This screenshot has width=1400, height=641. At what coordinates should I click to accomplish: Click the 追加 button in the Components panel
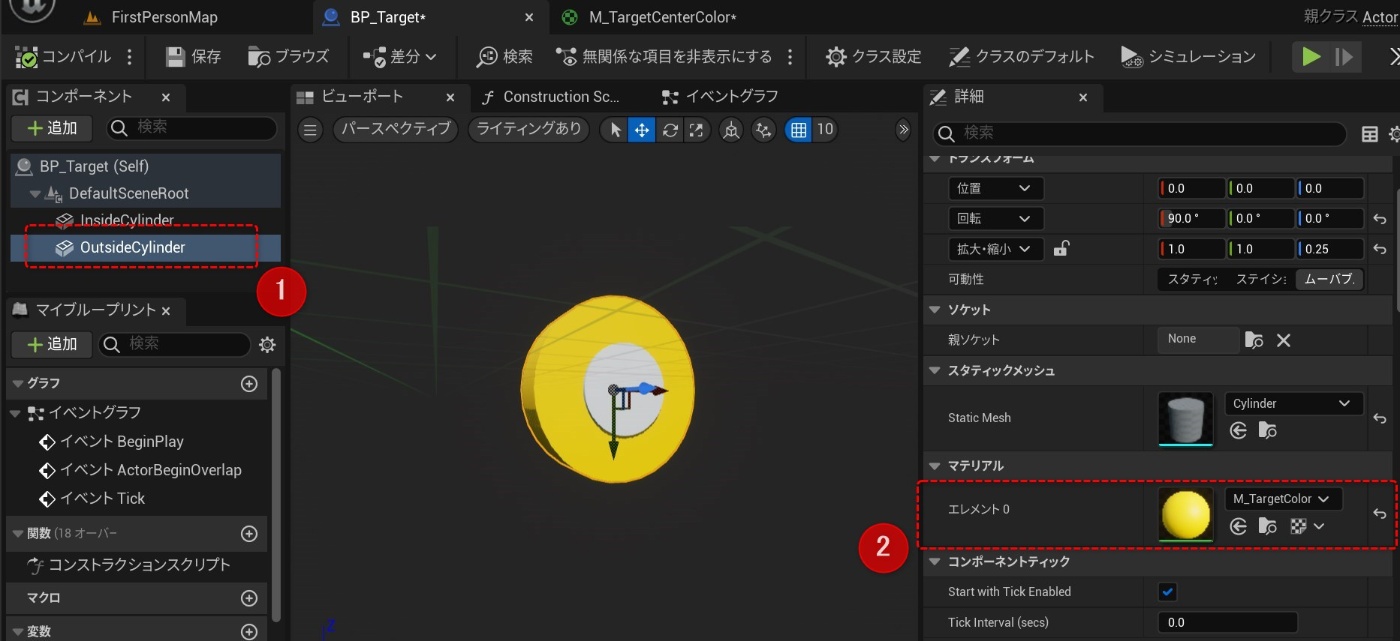click(x=51, y=128)
